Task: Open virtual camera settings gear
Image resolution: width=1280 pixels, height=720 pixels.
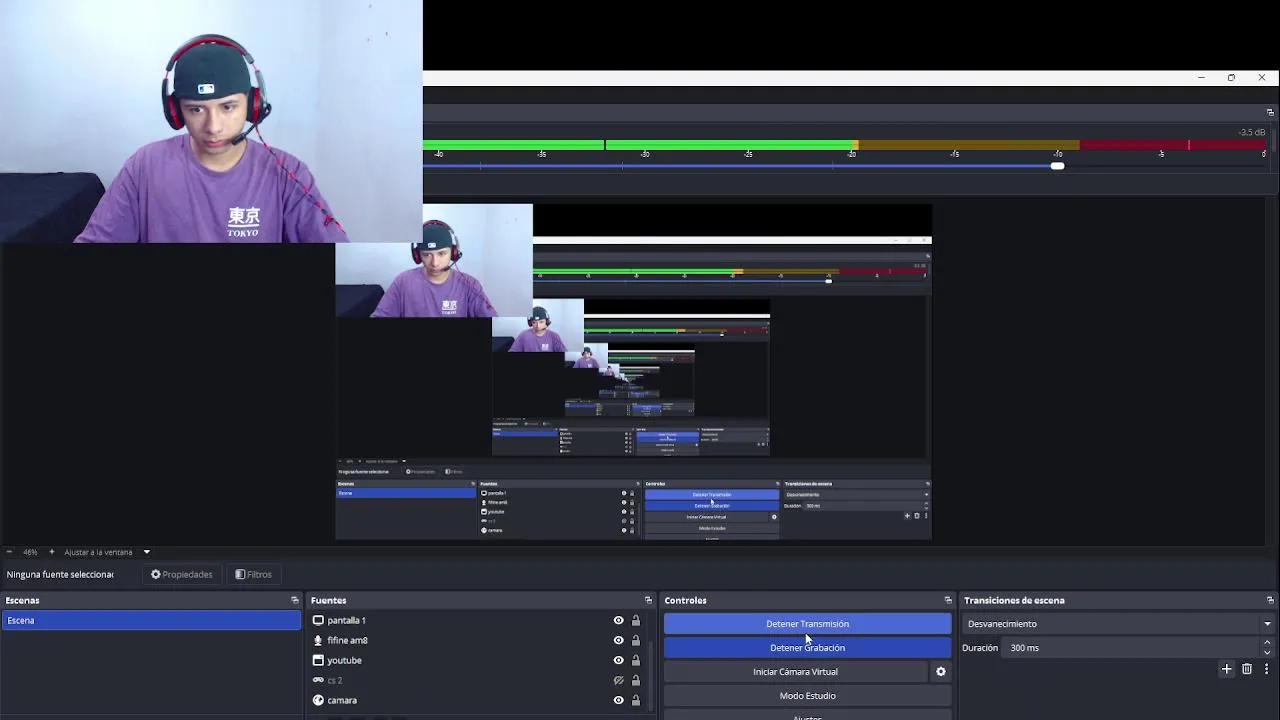Action: [x=940, y=672]
